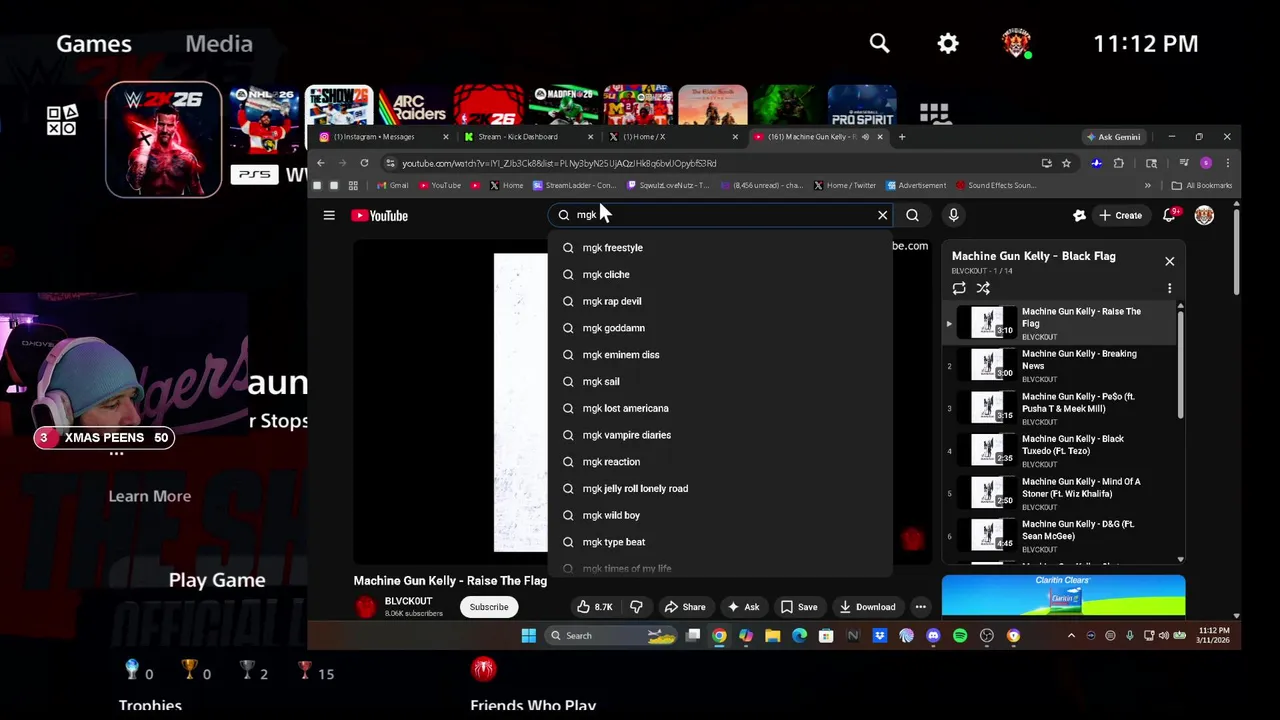Expand the bookmarks overflow chevron

(x=1148, y=185)
